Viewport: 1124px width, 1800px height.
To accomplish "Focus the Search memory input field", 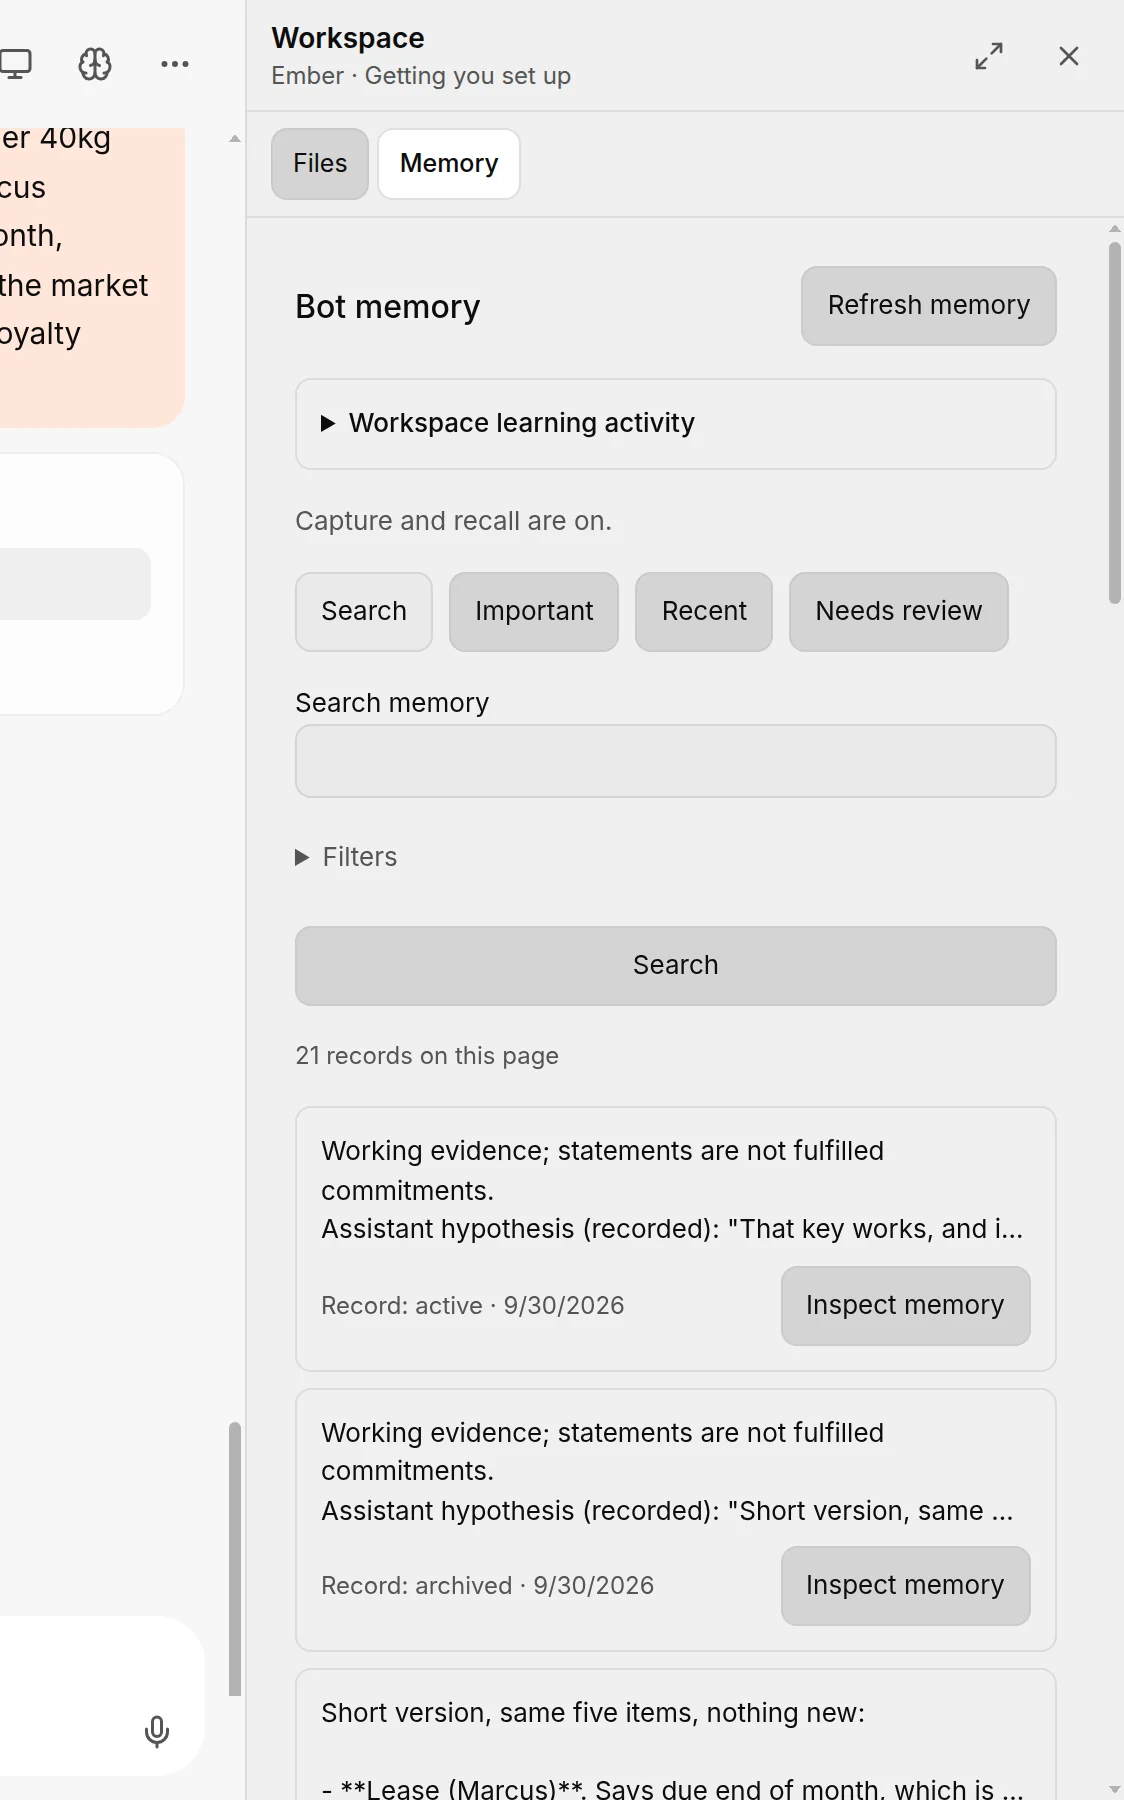I will tap(676, 761).
